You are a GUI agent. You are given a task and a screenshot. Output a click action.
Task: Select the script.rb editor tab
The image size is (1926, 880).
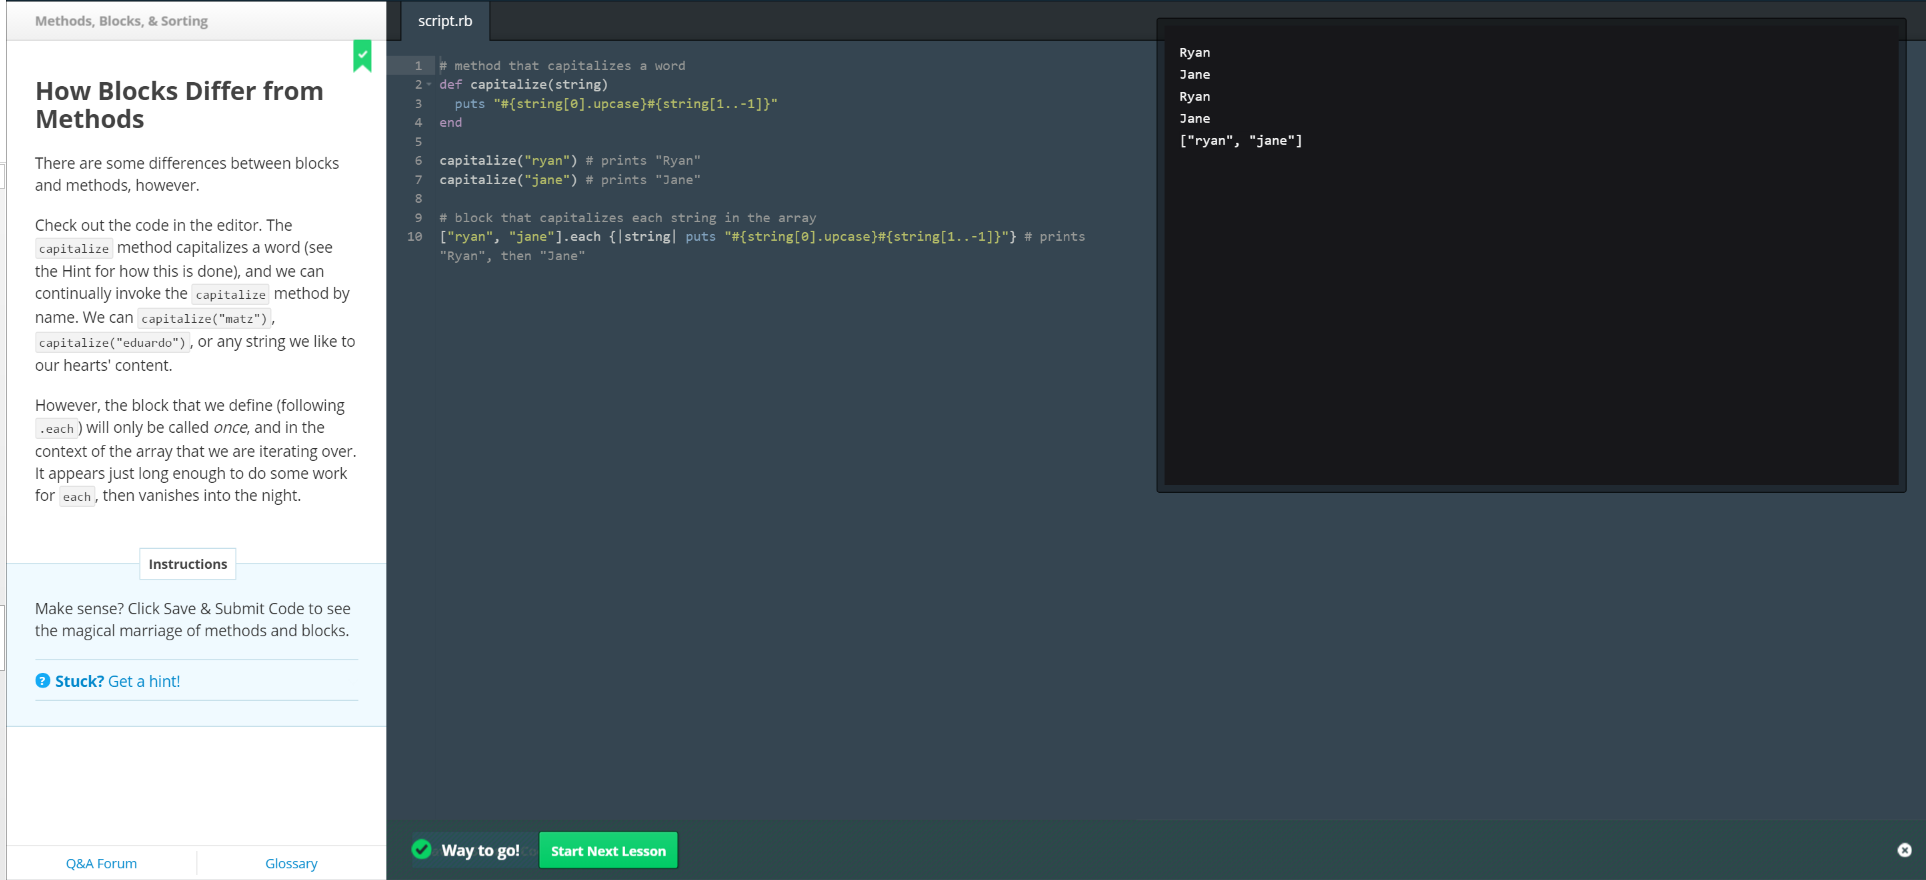445,21
